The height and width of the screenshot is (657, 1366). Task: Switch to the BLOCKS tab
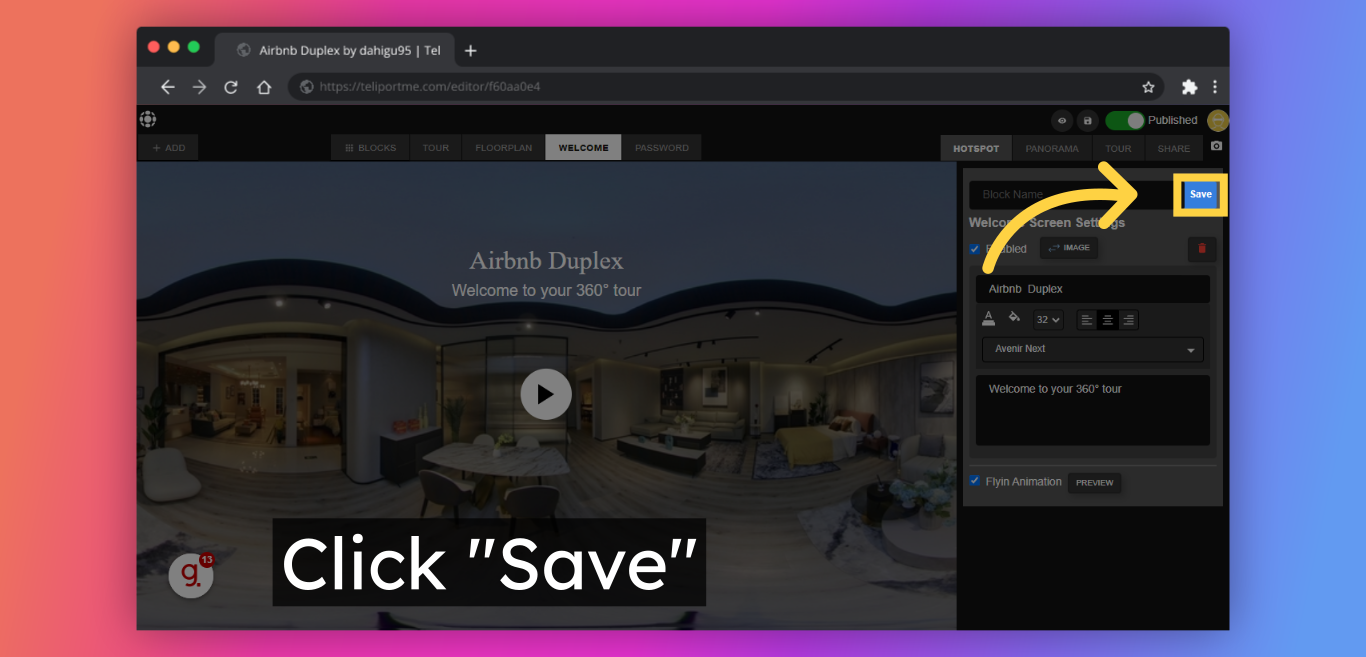tap(370, 148)
